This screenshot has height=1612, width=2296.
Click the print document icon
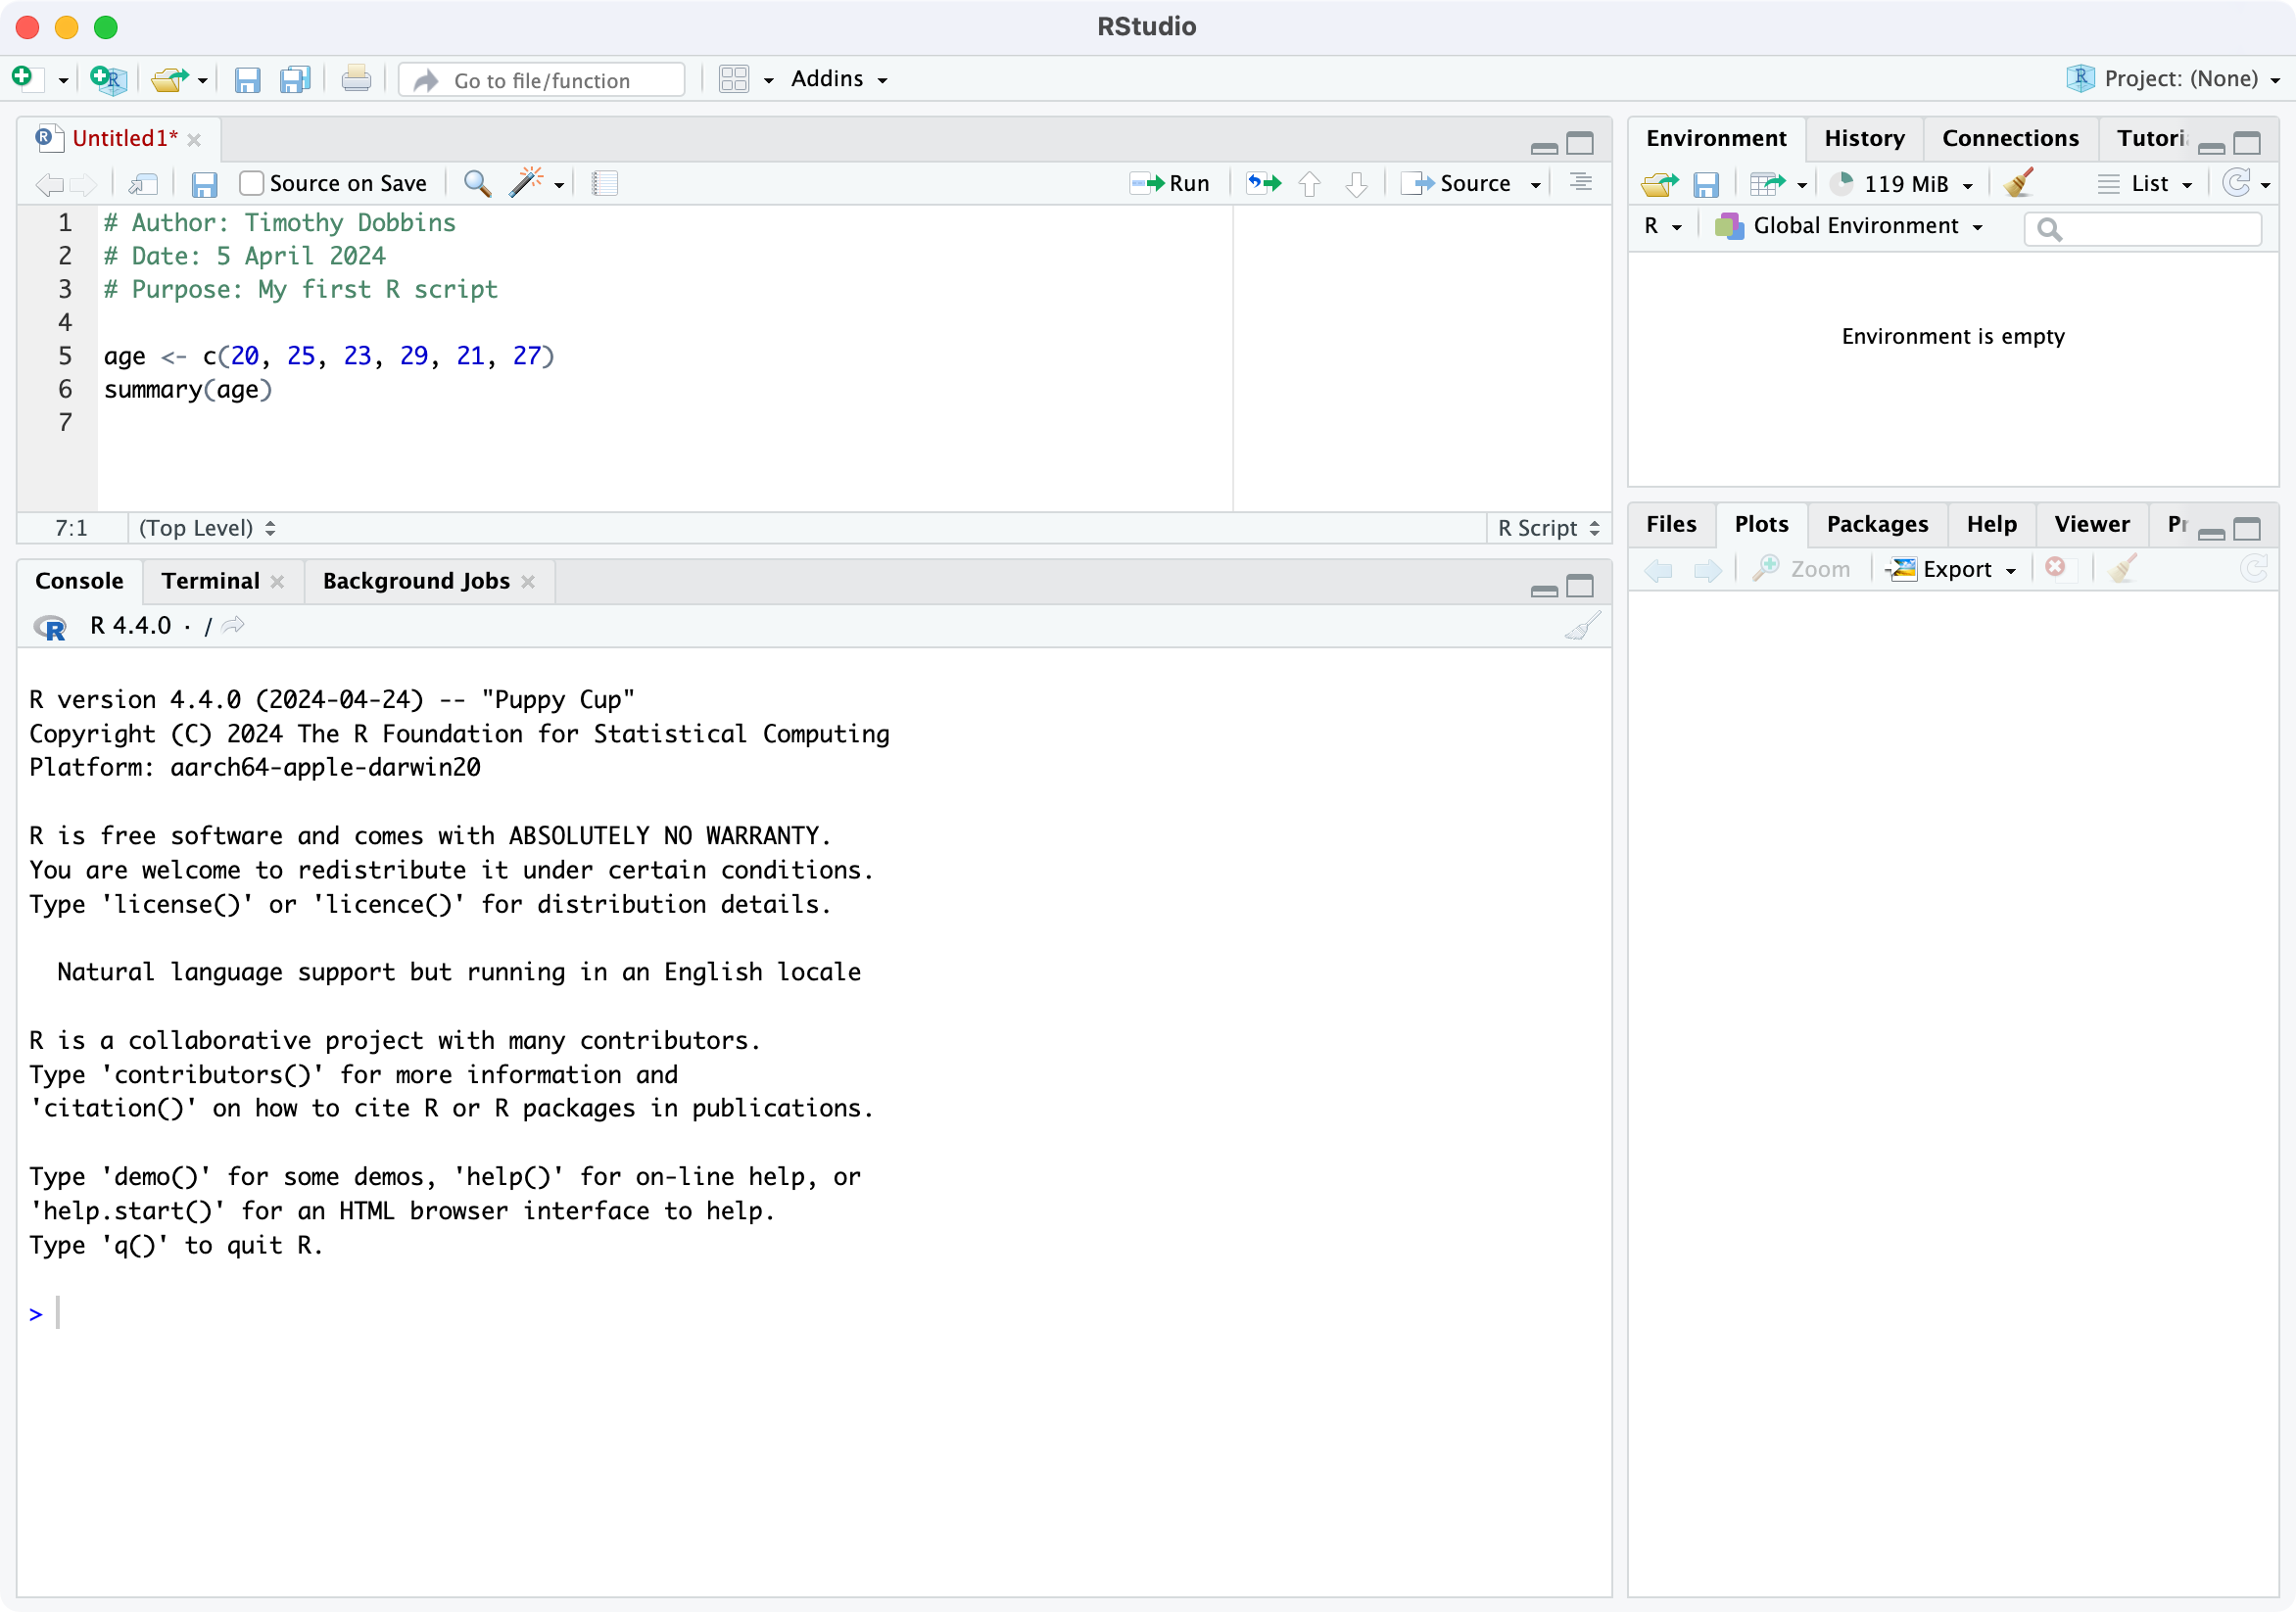356,79
